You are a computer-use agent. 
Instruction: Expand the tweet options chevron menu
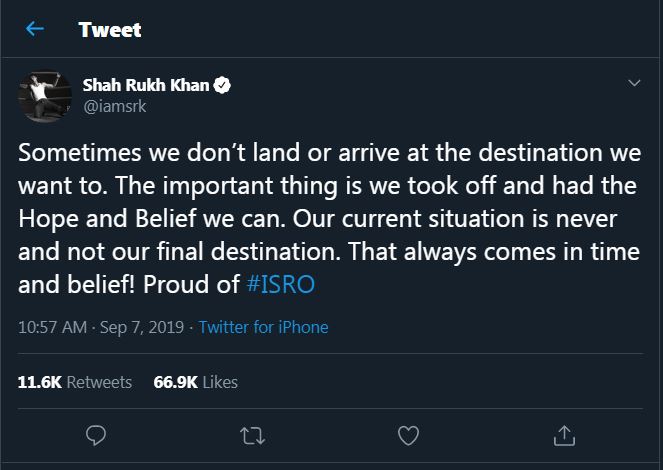pyautogui.click(x=634, y=84)
